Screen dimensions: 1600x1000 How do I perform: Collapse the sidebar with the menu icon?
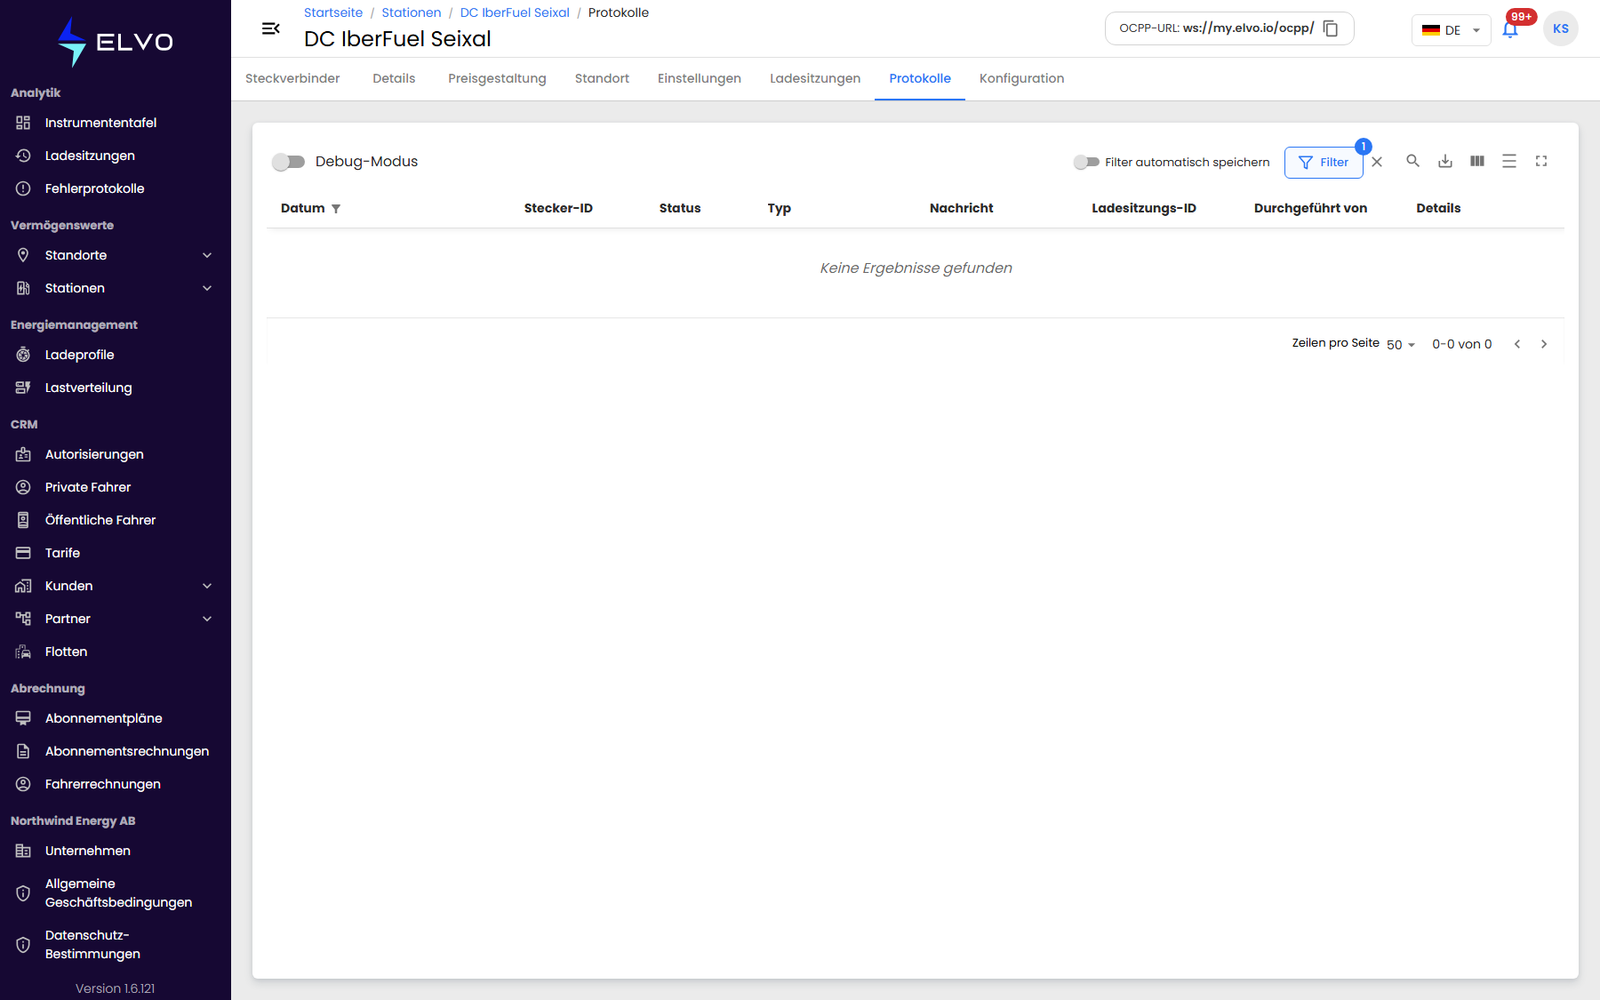click(270, 29)
